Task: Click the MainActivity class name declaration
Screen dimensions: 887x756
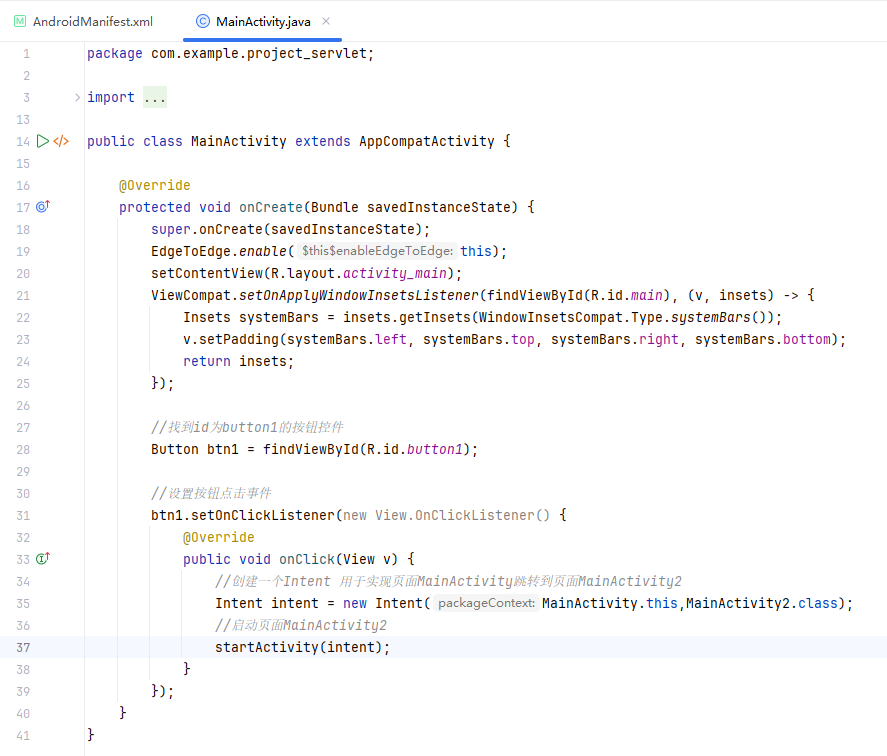Action: [239, 141]
